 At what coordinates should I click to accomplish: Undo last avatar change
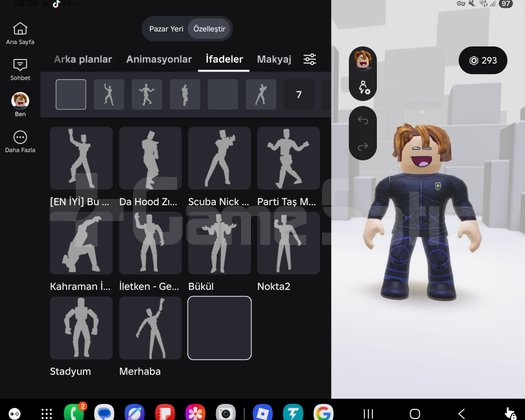[x=363, y=120]
